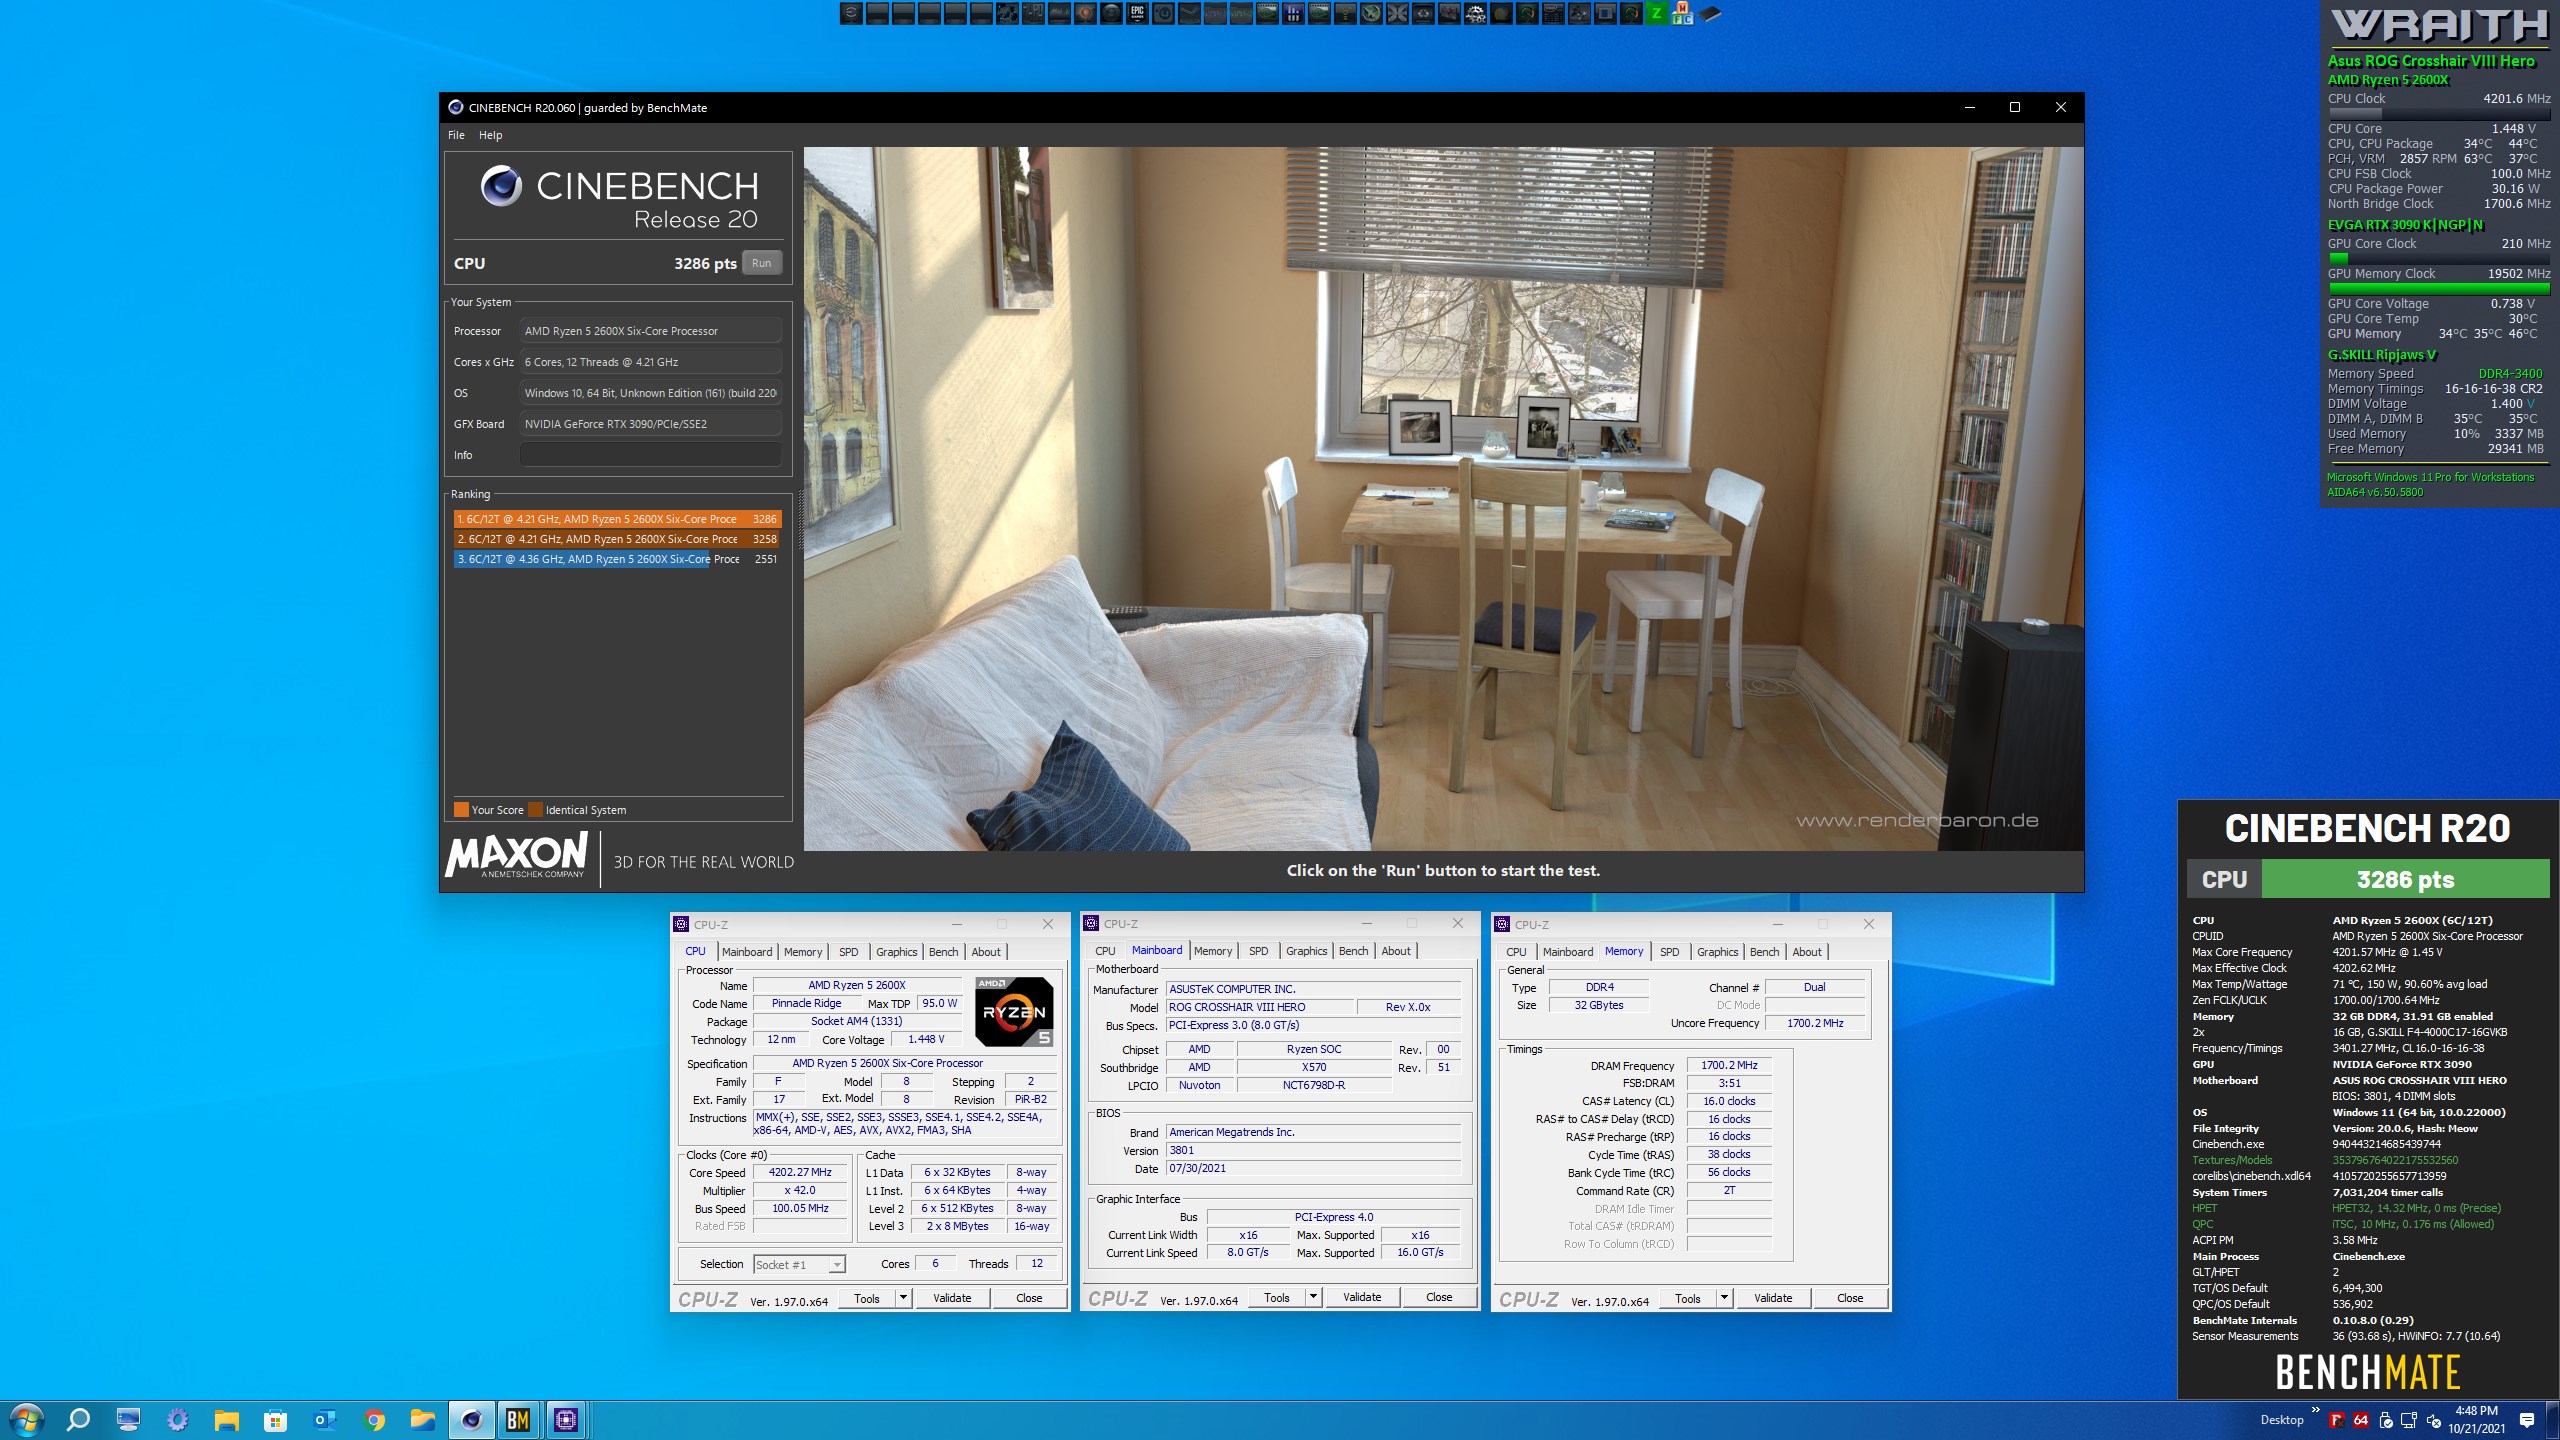The height and width of the screenshot is (1440, 2560).
Task: Open Tools dropdown arrow in CPU-Z Mainboard window
Action: coord(1313,1297)
